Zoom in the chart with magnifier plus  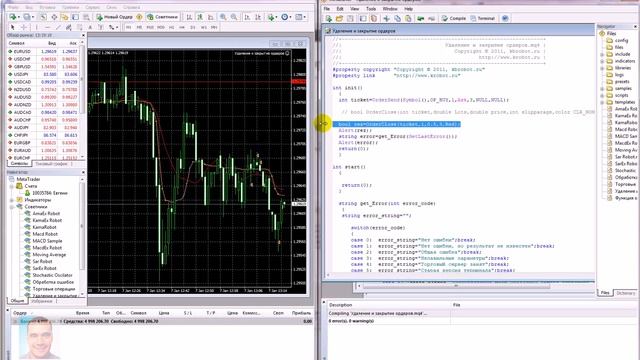tap(223, 17)
